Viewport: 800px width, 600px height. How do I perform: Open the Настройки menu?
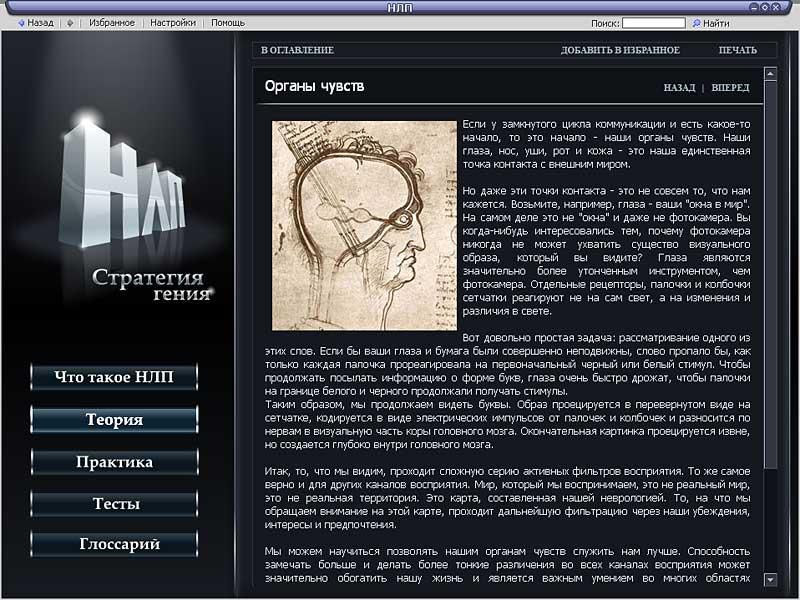[x=173, y=22]
